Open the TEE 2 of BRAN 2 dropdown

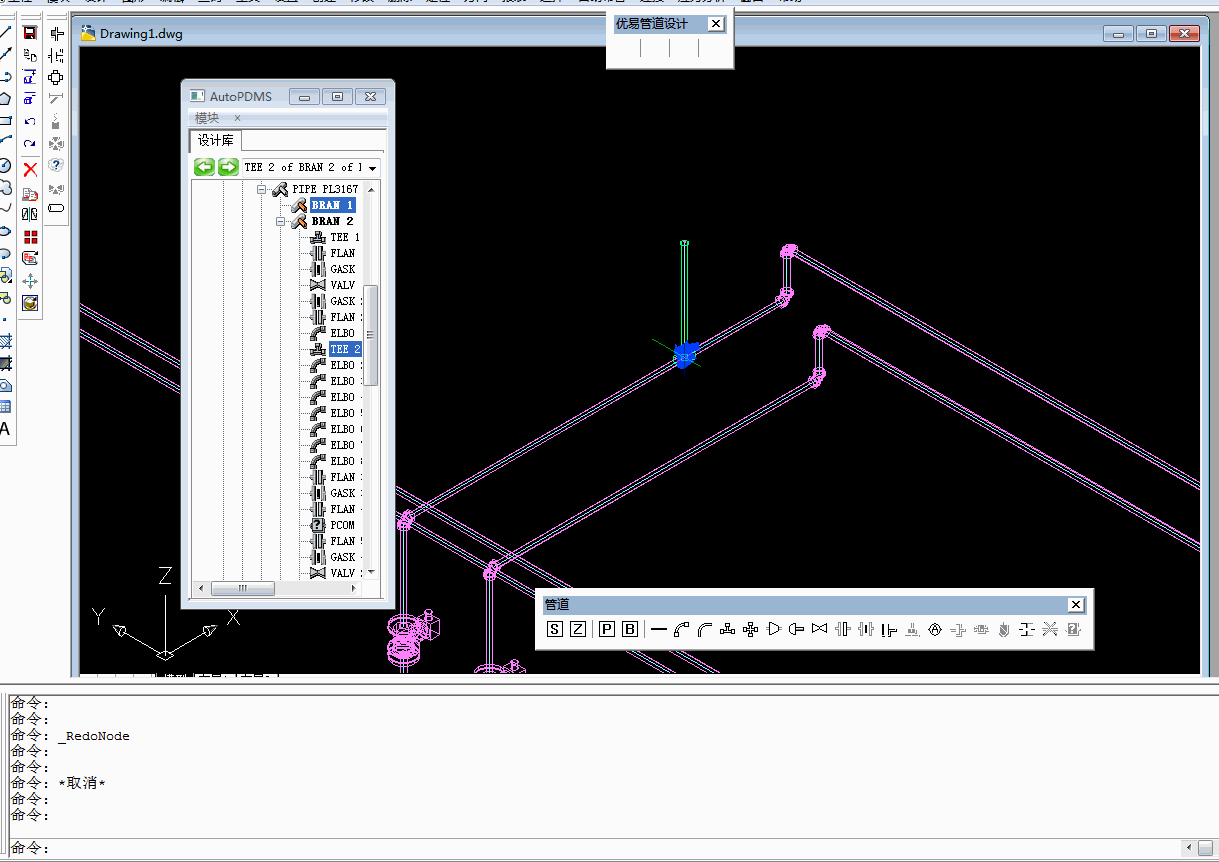tap(373, 168)
